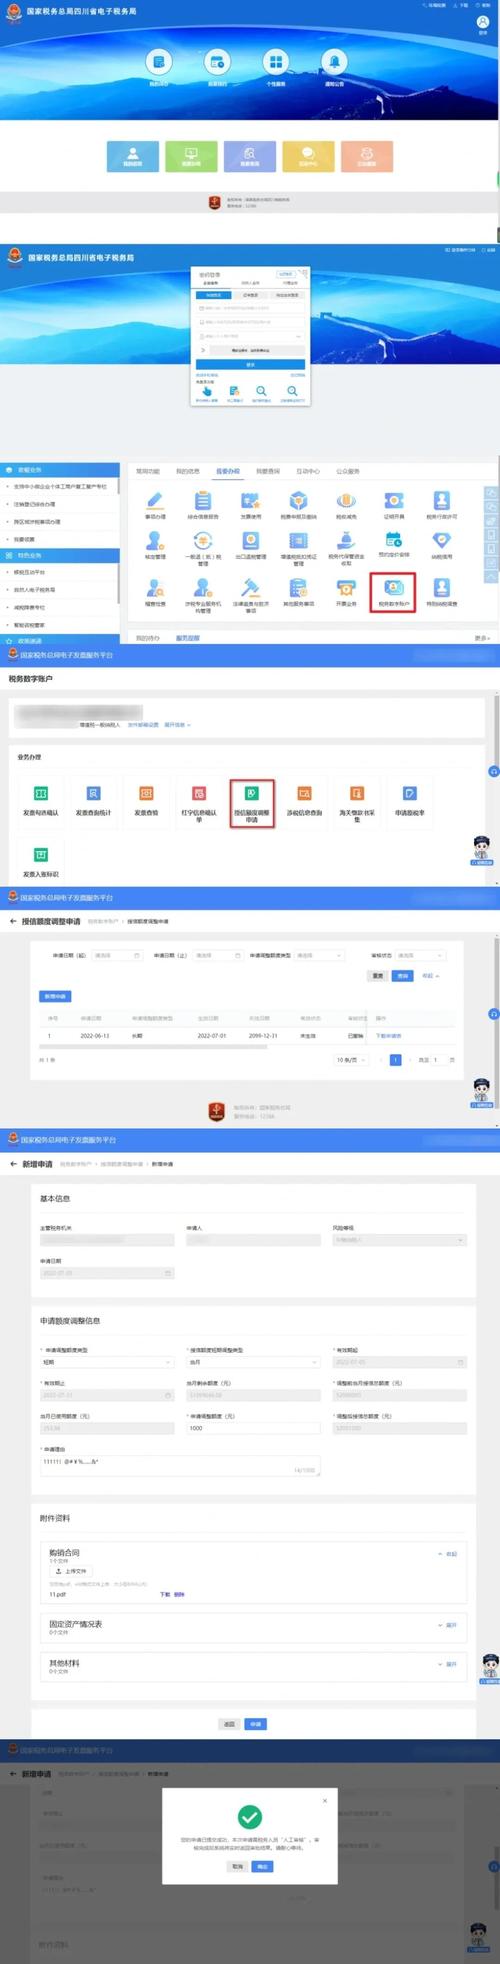Click the 申请日期(起) date field
This screenshot has height=1964, width=500.
coord(118,956)
